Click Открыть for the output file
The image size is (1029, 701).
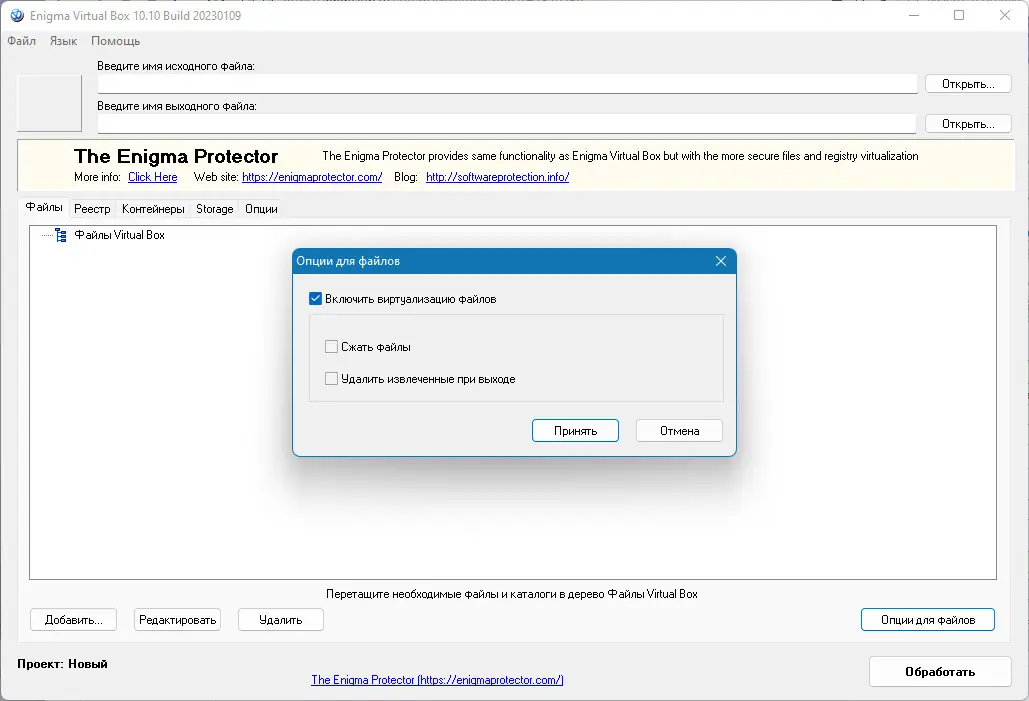(968, 124)
